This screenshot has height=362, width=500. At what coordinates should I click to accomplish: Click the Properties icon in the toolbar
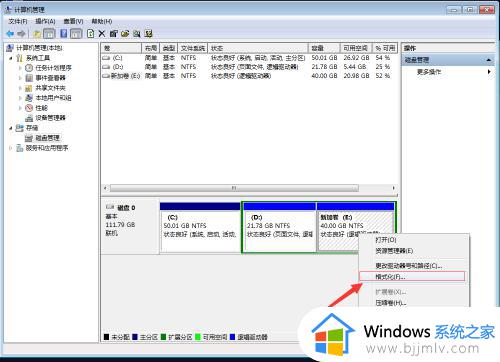pos(113,34)
